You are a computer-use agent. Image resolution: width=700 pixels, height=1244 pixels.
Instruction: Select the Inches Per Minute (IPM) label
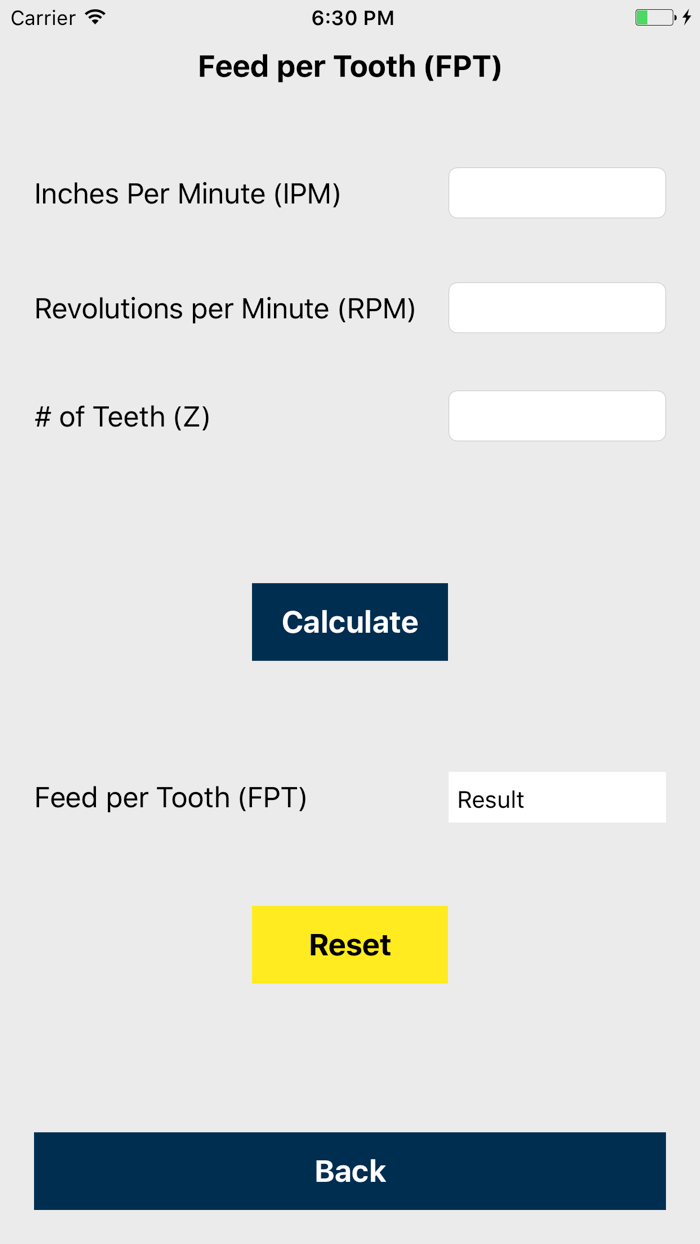(x=187, y=193)
